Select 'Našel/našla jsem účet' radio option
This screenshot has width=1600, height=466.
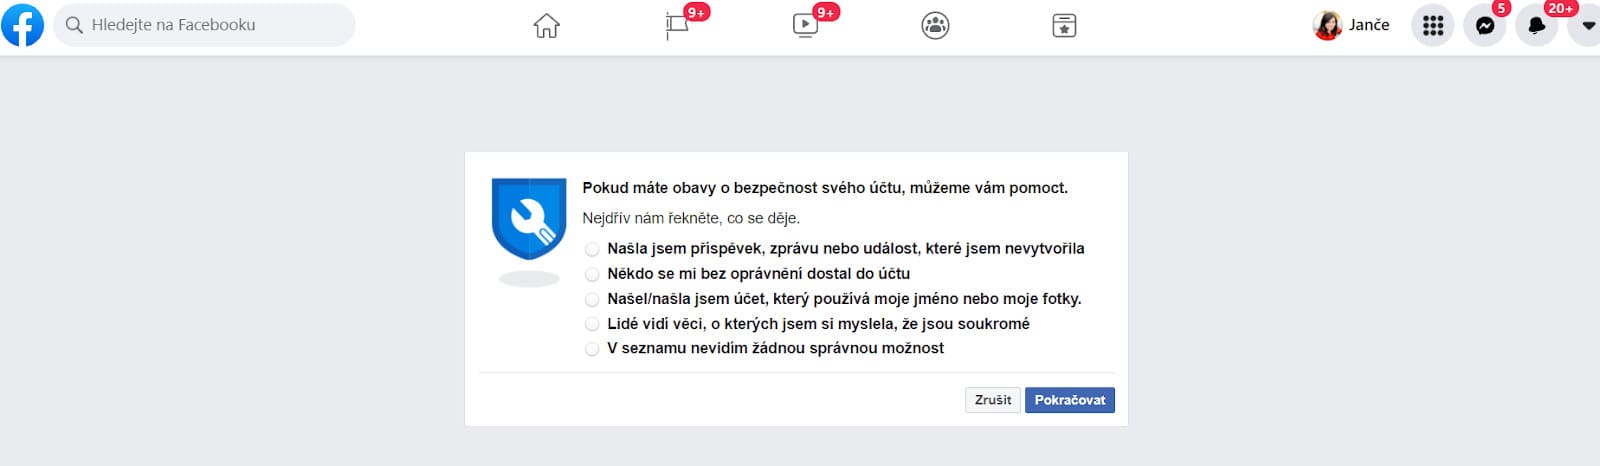(592, 299)
